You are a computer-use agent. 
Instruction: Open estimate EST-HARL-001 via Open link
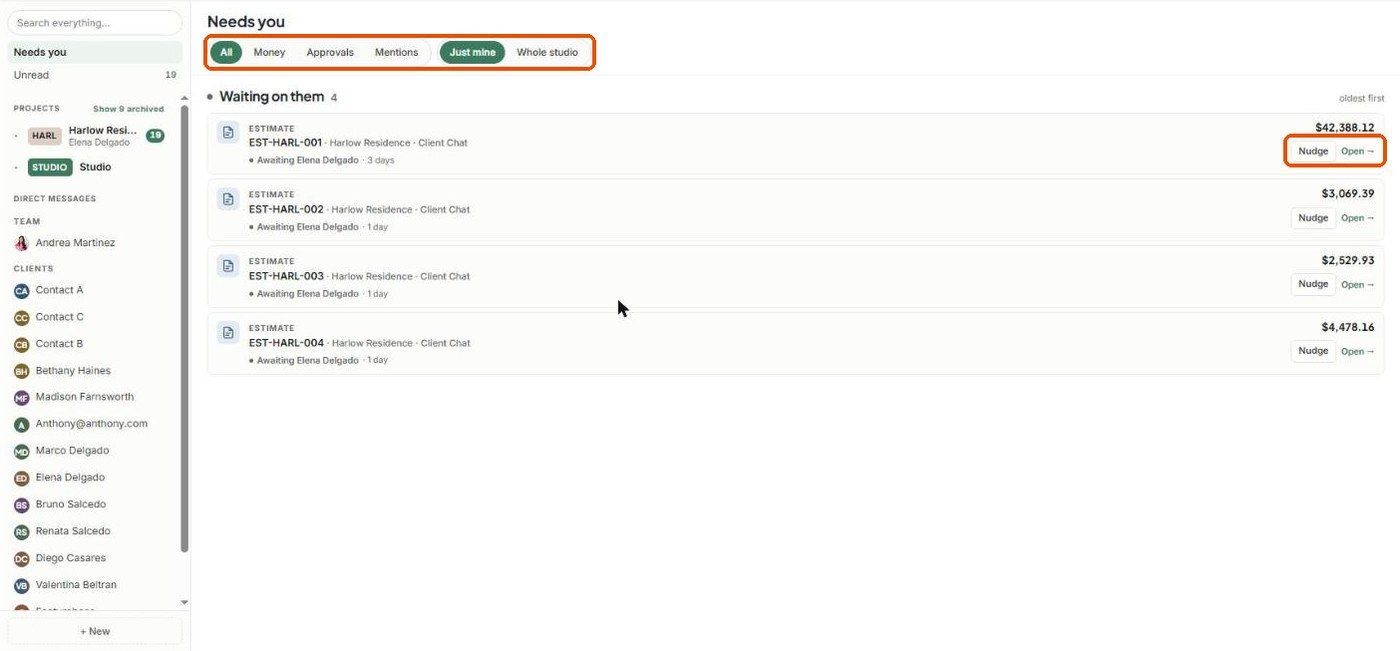[1358, 151]
